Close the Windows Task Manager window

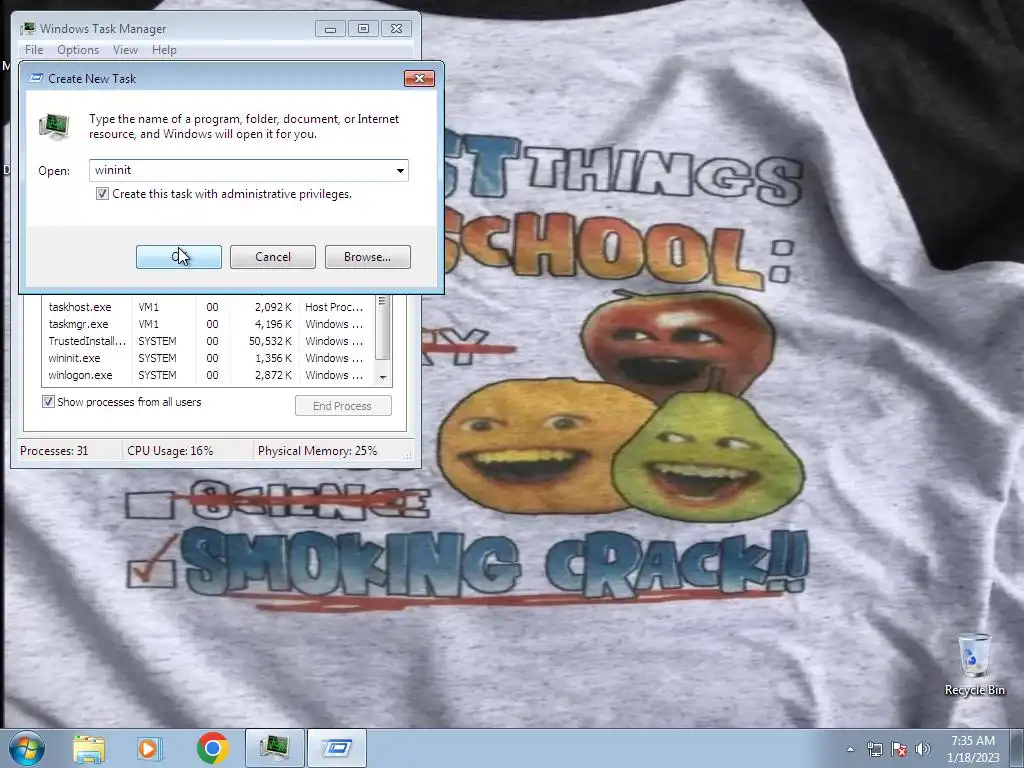(x=396, y=29)
